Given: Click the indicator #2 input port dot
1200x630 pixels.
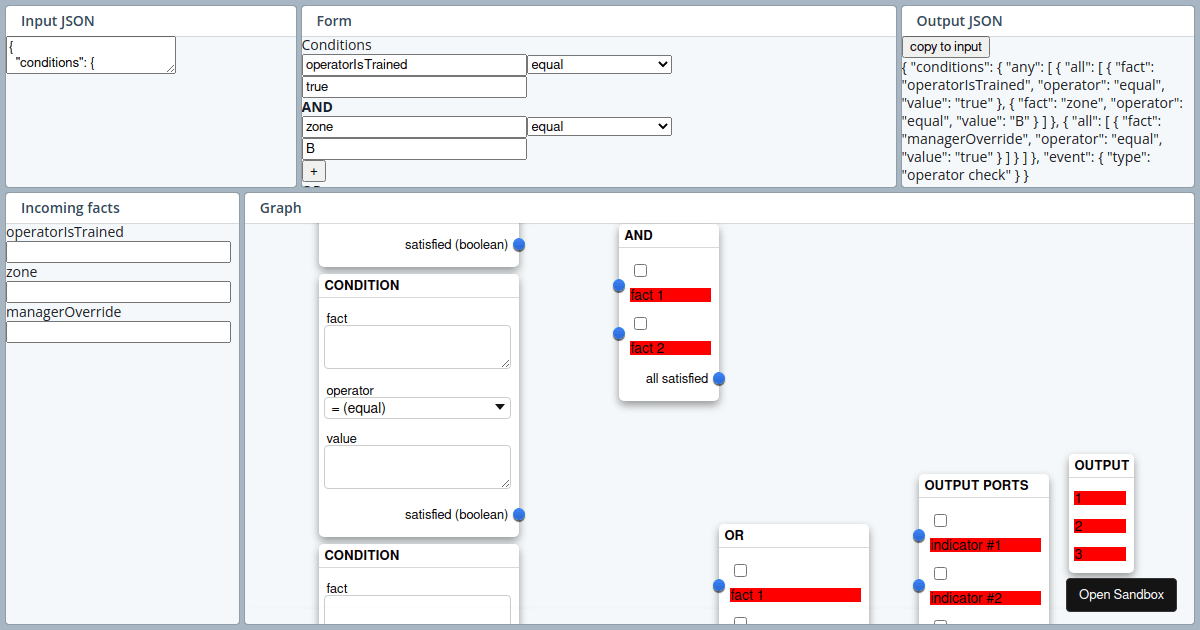Looking at the screenshot, I should coord(919,586).
